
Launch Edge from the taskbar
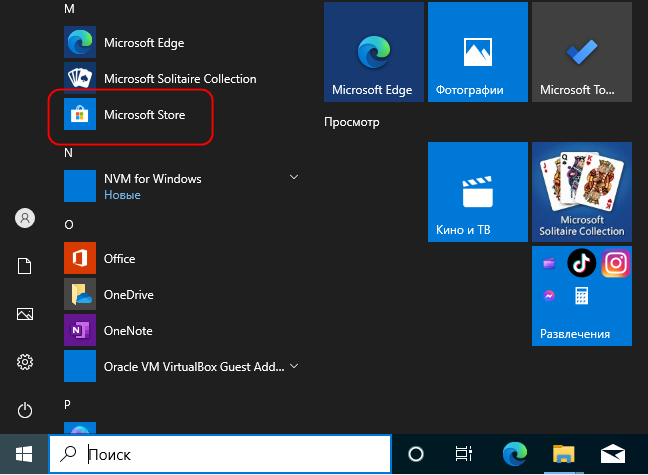click(x=515, y=454)
